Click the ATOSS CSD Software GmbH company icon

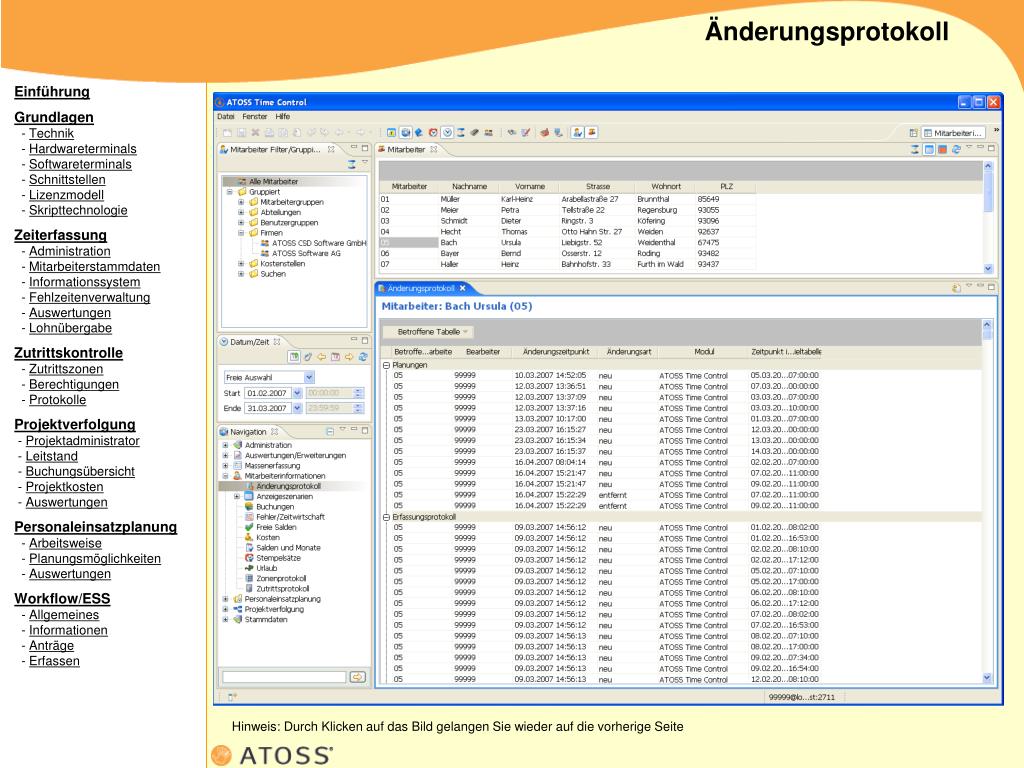pyautogui.click(x=264, y=243)
